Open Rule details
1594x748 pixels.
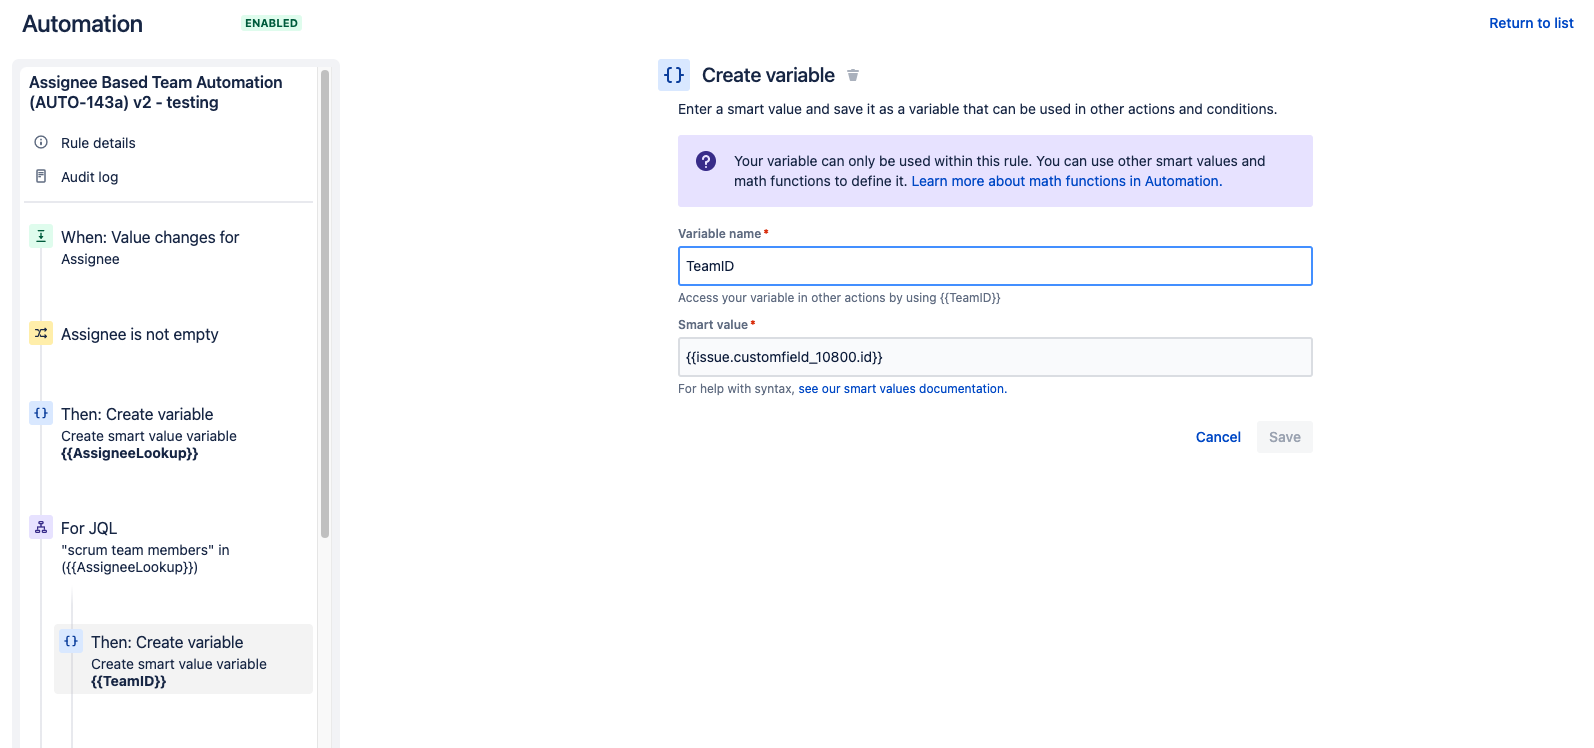[98, 143]
